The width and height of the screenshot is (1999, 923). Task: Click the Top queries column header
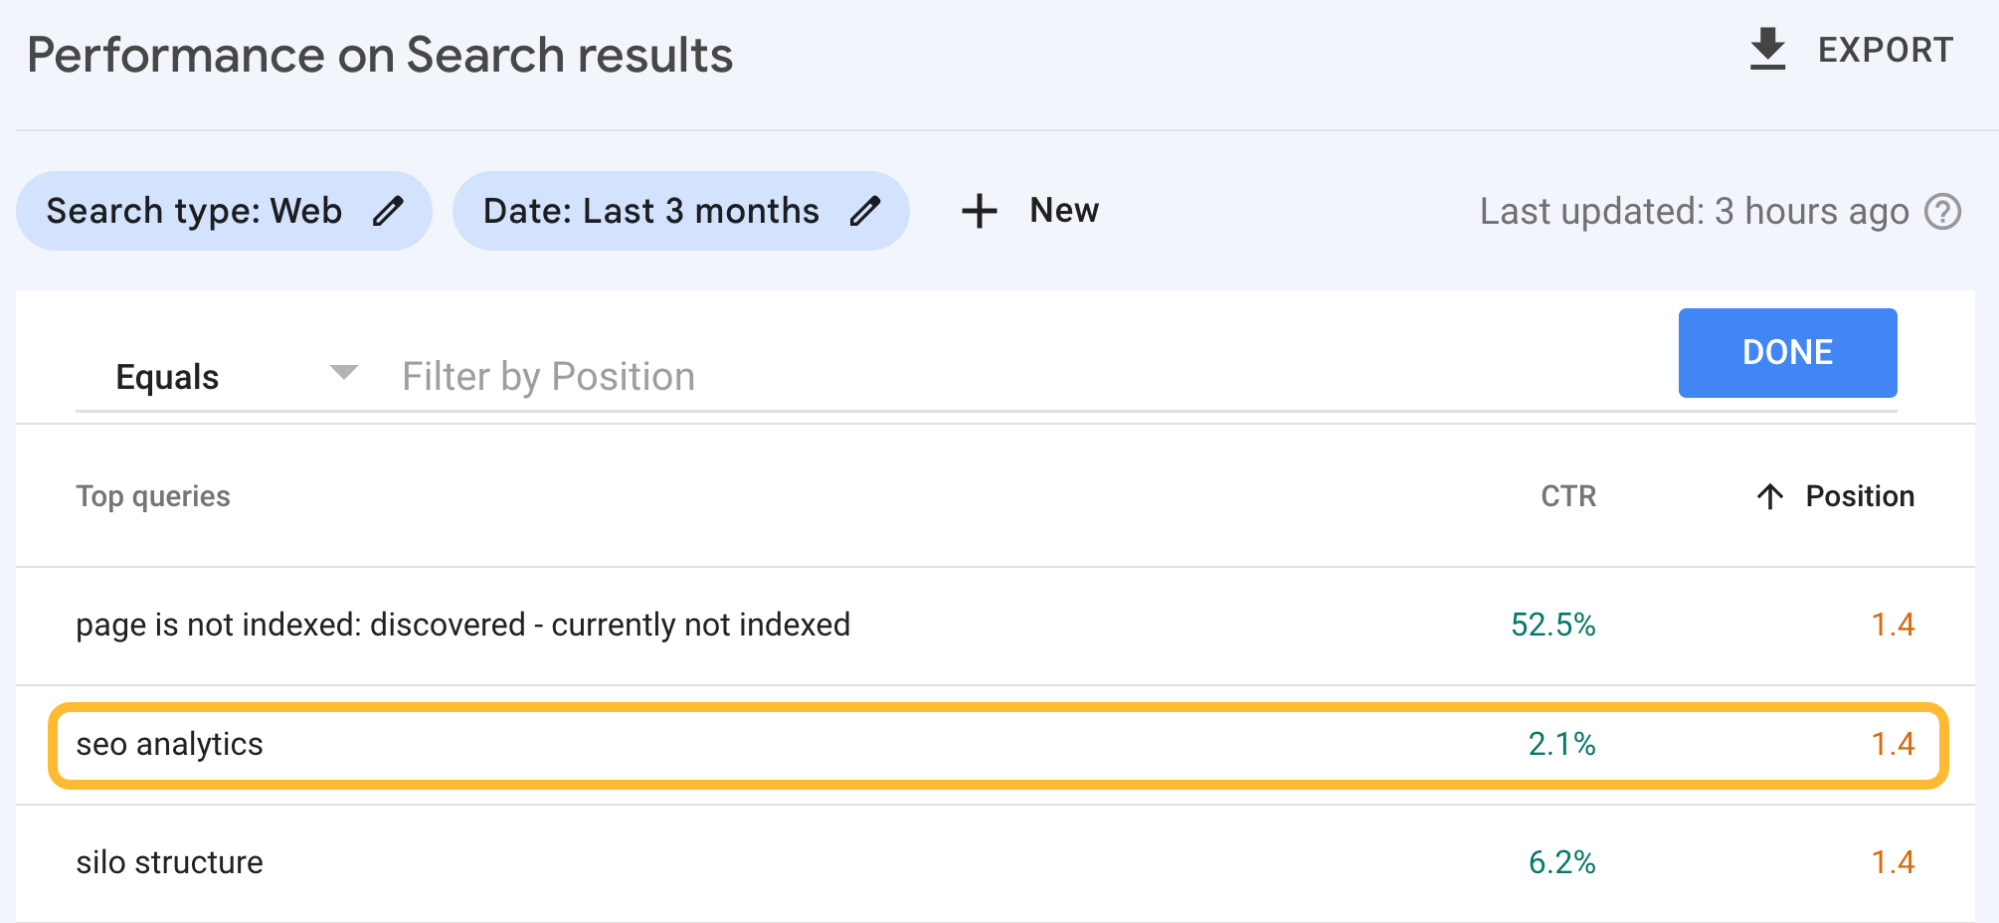click(x=153, y=496)
